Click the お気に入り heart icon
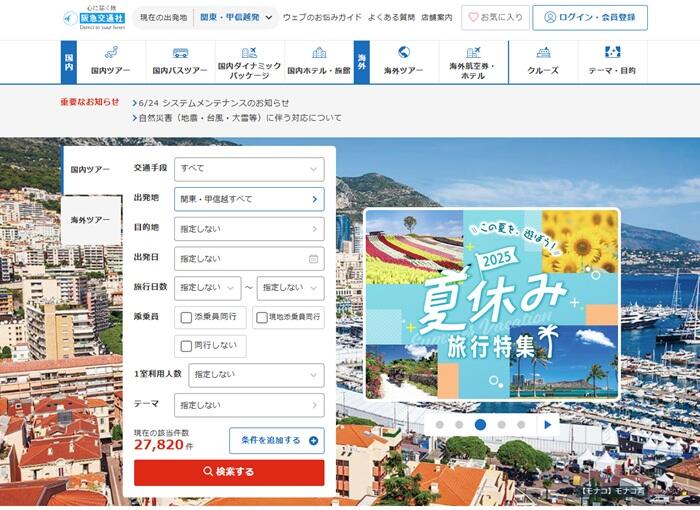 tap(474, 18)
